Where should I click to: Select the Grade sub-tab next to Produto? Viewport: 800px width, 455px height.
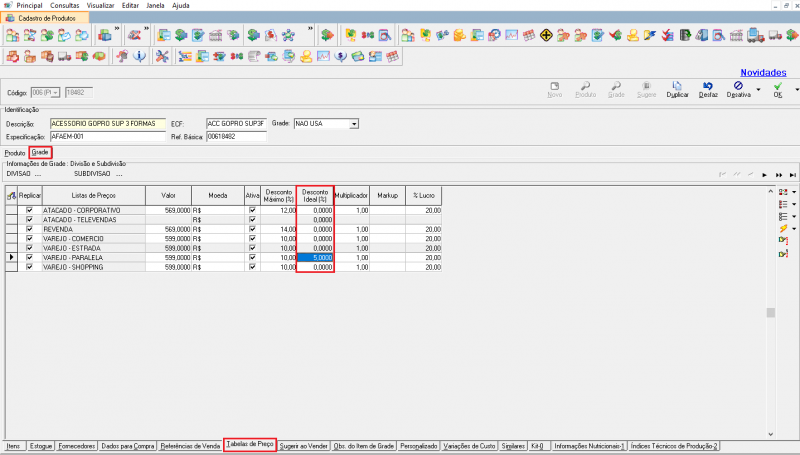[40, 152]
